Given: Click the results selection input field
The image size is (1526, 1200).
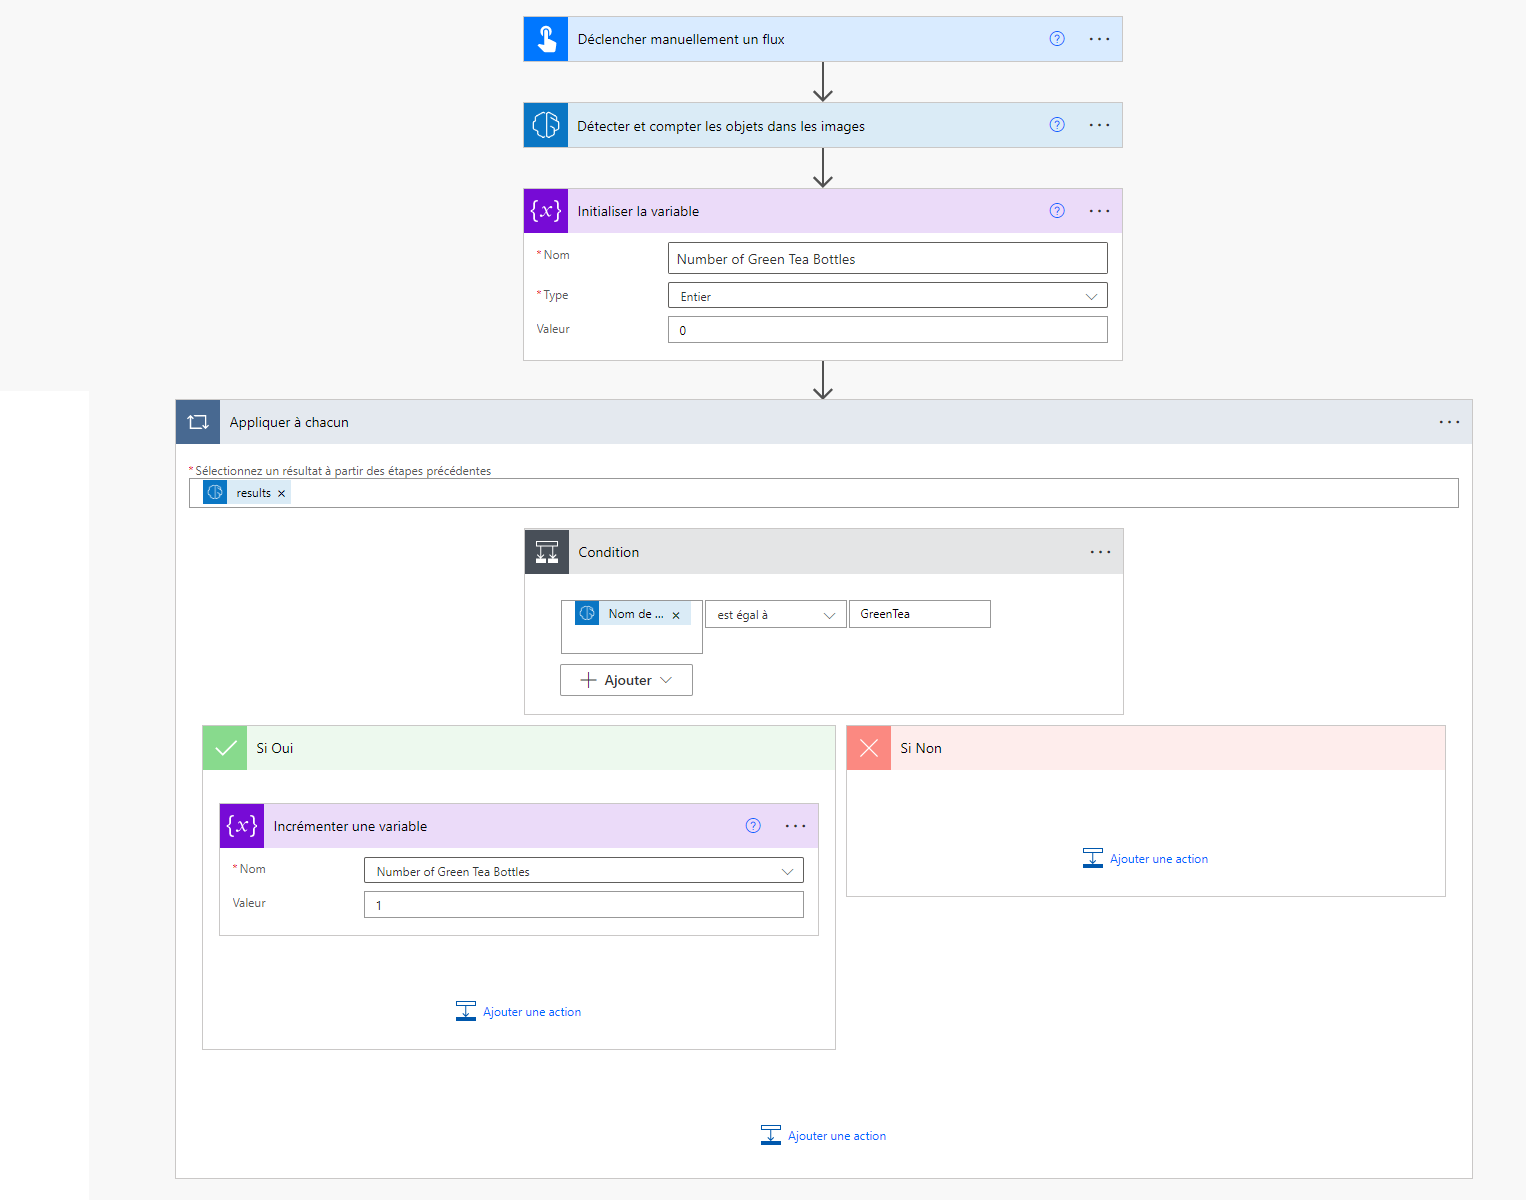Looking at the screenshot, I should (823, 493).
